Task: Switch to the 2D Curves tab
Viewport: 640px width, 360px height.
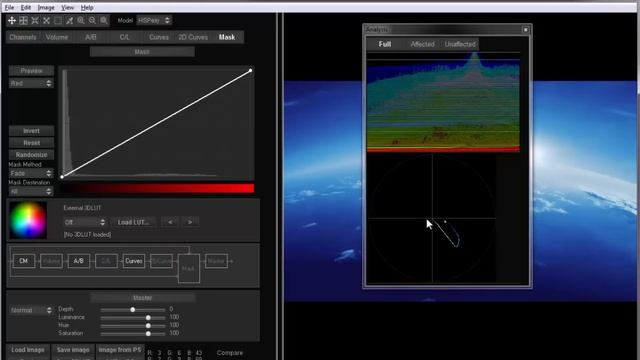Action: (193, 37)
